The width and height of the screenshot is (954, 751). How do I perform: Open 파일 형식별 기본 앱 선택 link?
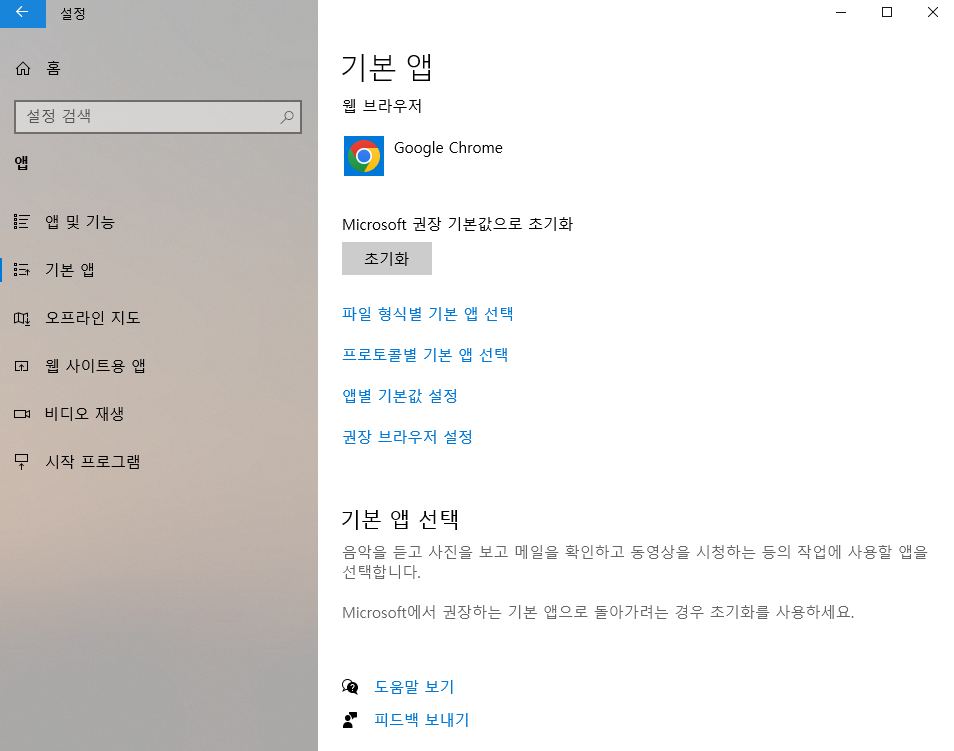click(428, 314)
